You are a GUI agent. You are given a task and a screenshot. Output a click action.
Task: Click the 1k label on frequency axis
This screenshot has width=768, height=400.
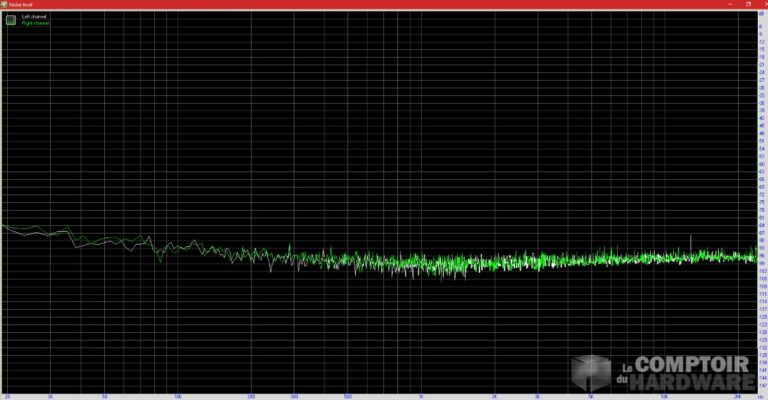click(421, 395)
